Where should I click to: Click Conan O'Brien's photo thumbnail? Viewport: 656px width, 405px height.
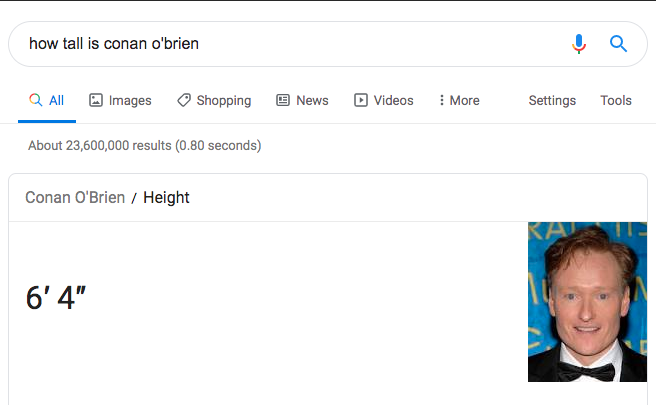tap(587, 302)
